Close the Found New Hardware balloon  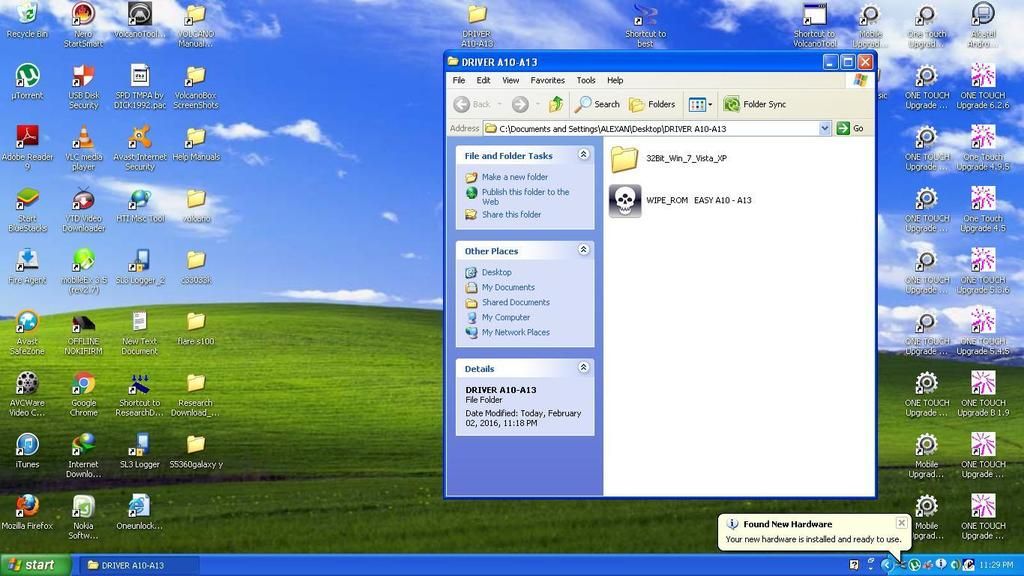click(901, 523)
